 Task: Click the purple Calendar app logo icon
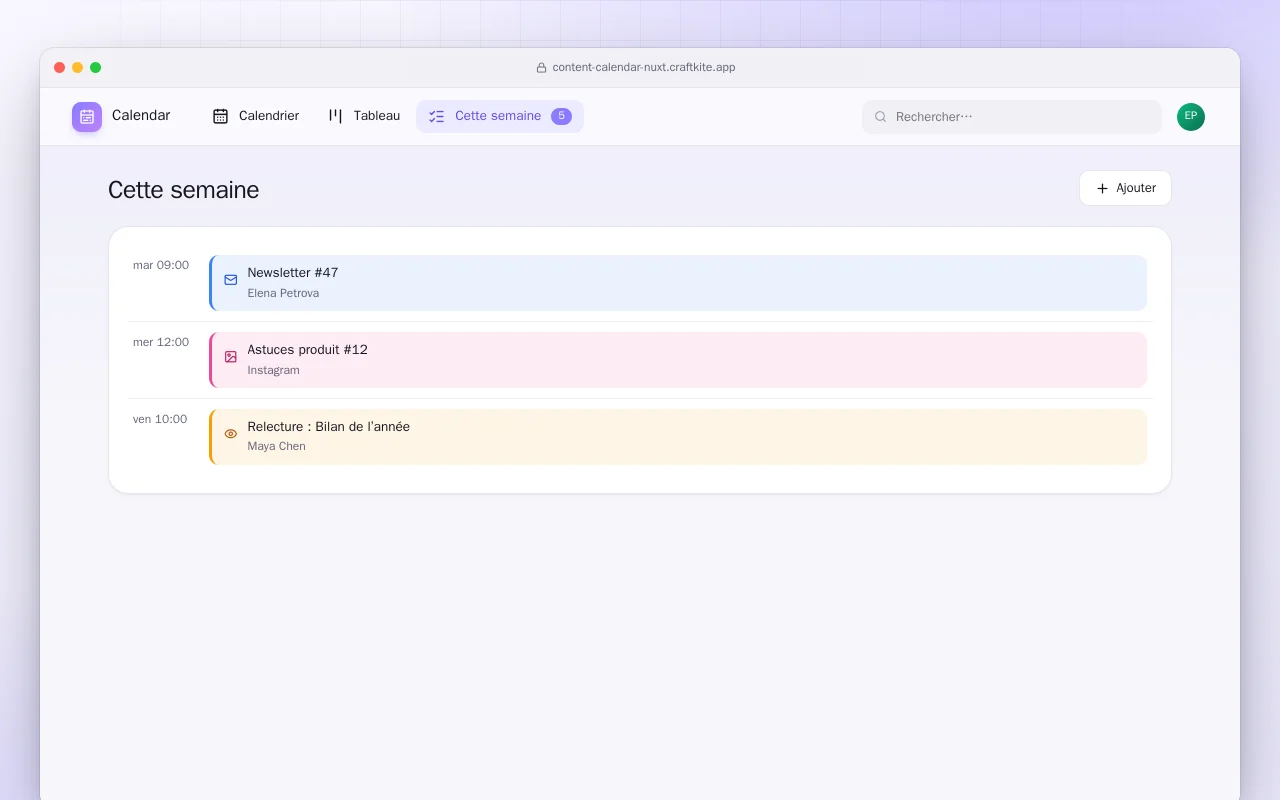point(87,116)
